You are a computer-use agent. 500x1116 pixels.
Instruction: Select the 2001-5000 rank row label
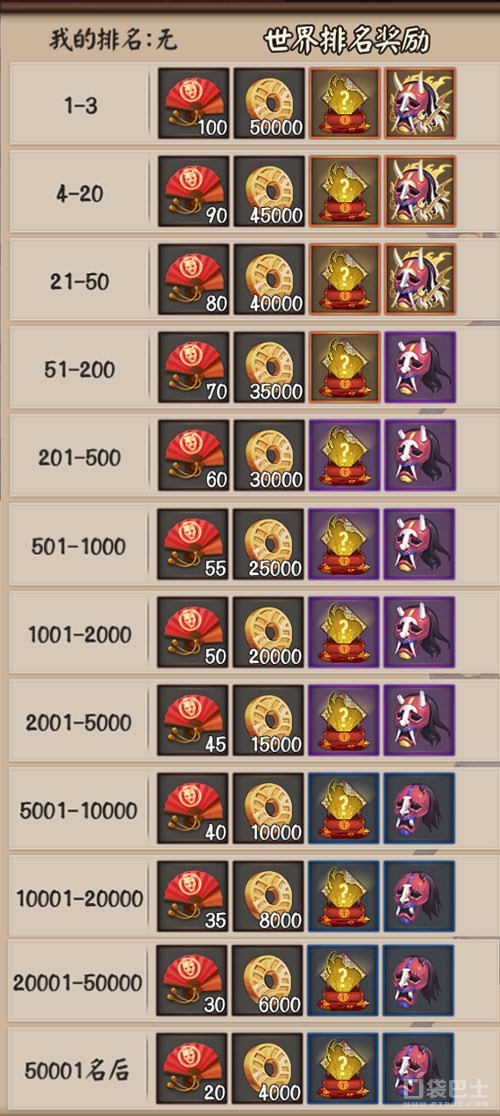pyautogui.click(x=80, y=722)
